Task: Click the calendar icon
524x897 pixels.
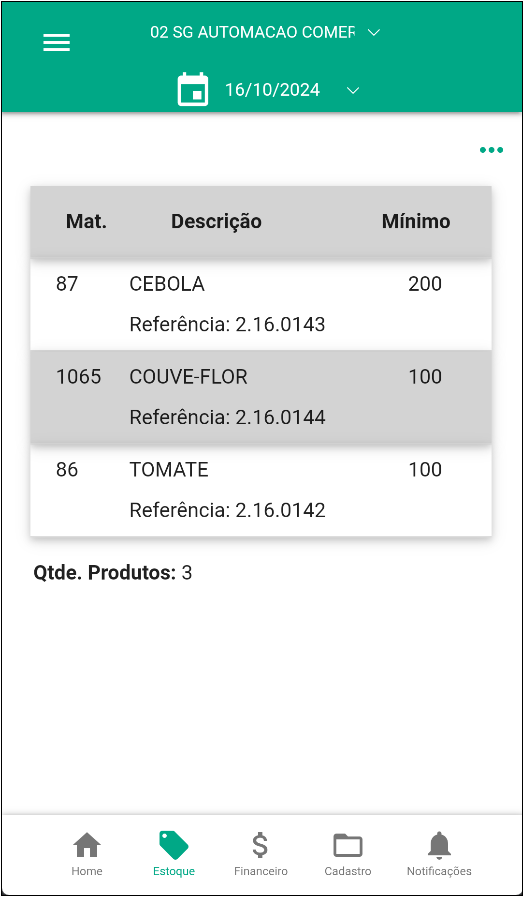Action: tap(193, 90)
